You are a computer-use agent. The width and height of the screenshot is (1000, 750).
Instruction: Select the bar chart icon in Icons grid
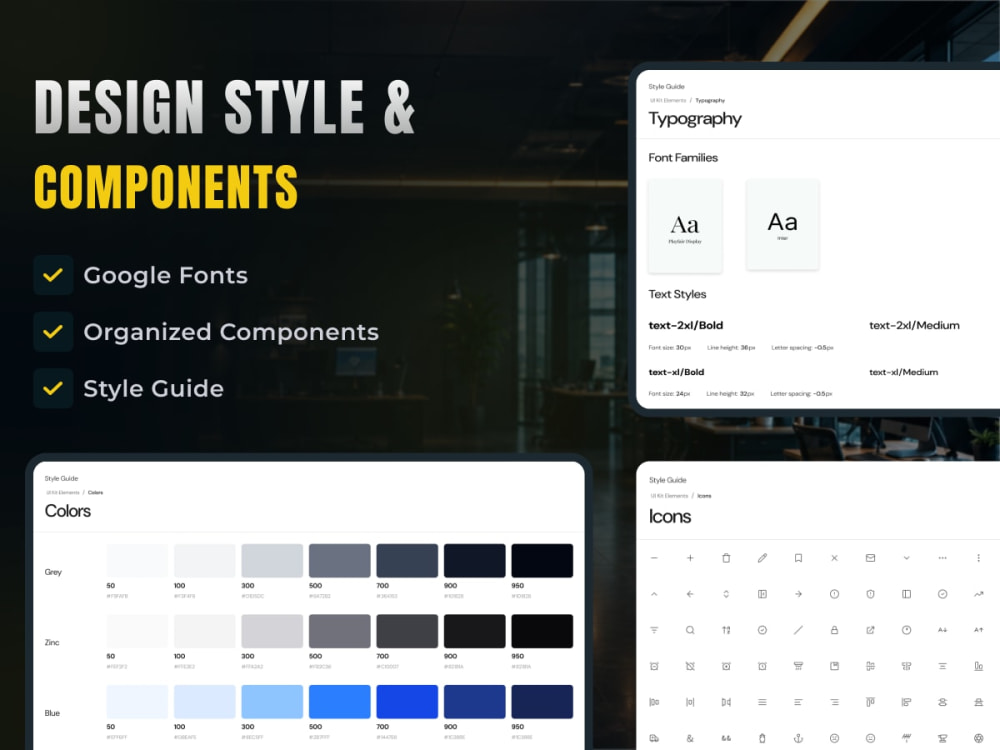click(x=978, y=666)
